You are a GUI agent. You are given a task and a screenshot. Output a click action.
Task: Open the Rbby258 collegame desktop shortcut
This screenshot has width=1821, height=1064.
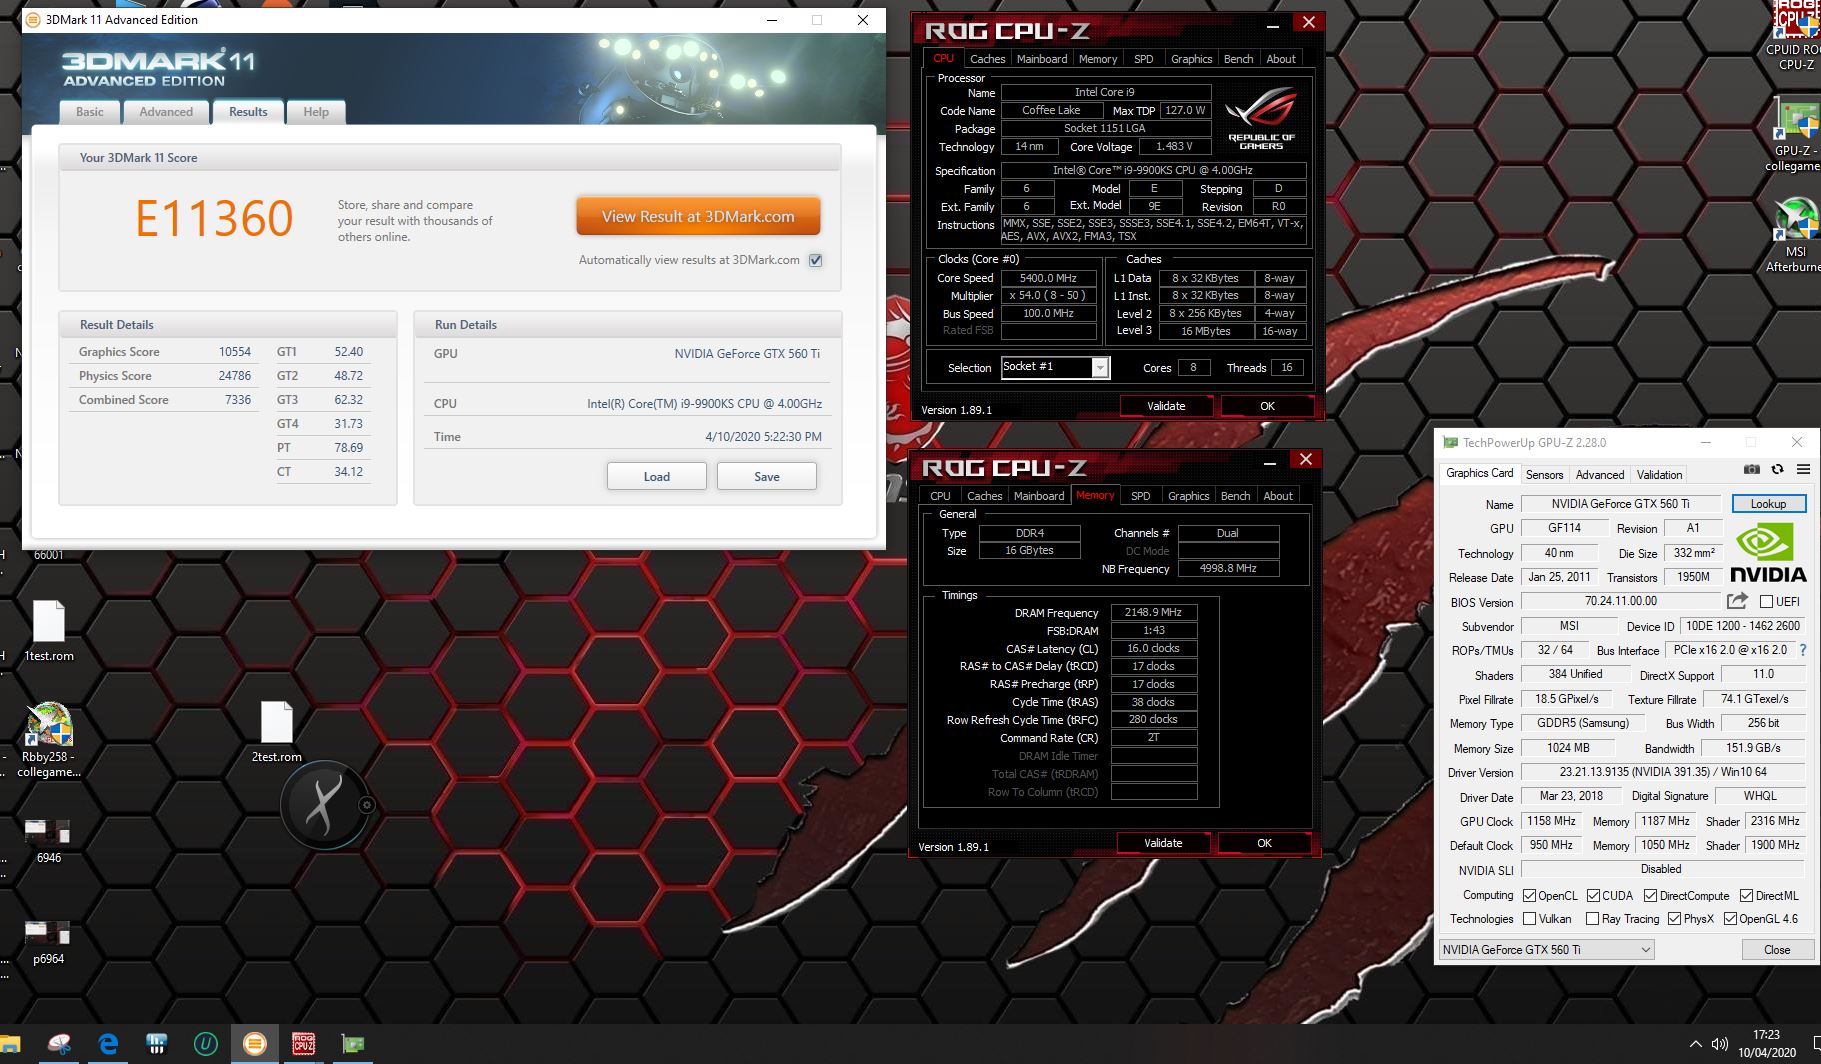49,740
